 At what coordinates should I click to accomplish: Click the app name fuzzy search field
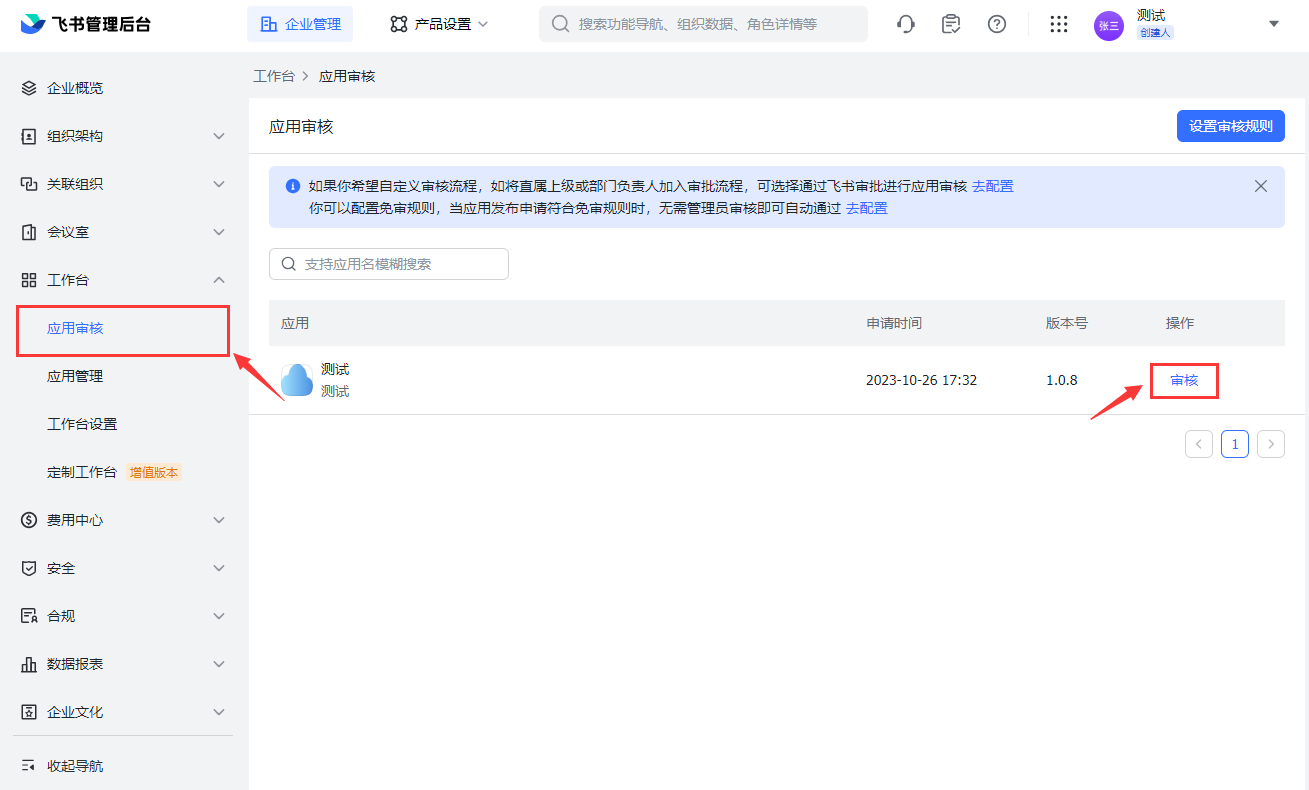tap(389, 264)
